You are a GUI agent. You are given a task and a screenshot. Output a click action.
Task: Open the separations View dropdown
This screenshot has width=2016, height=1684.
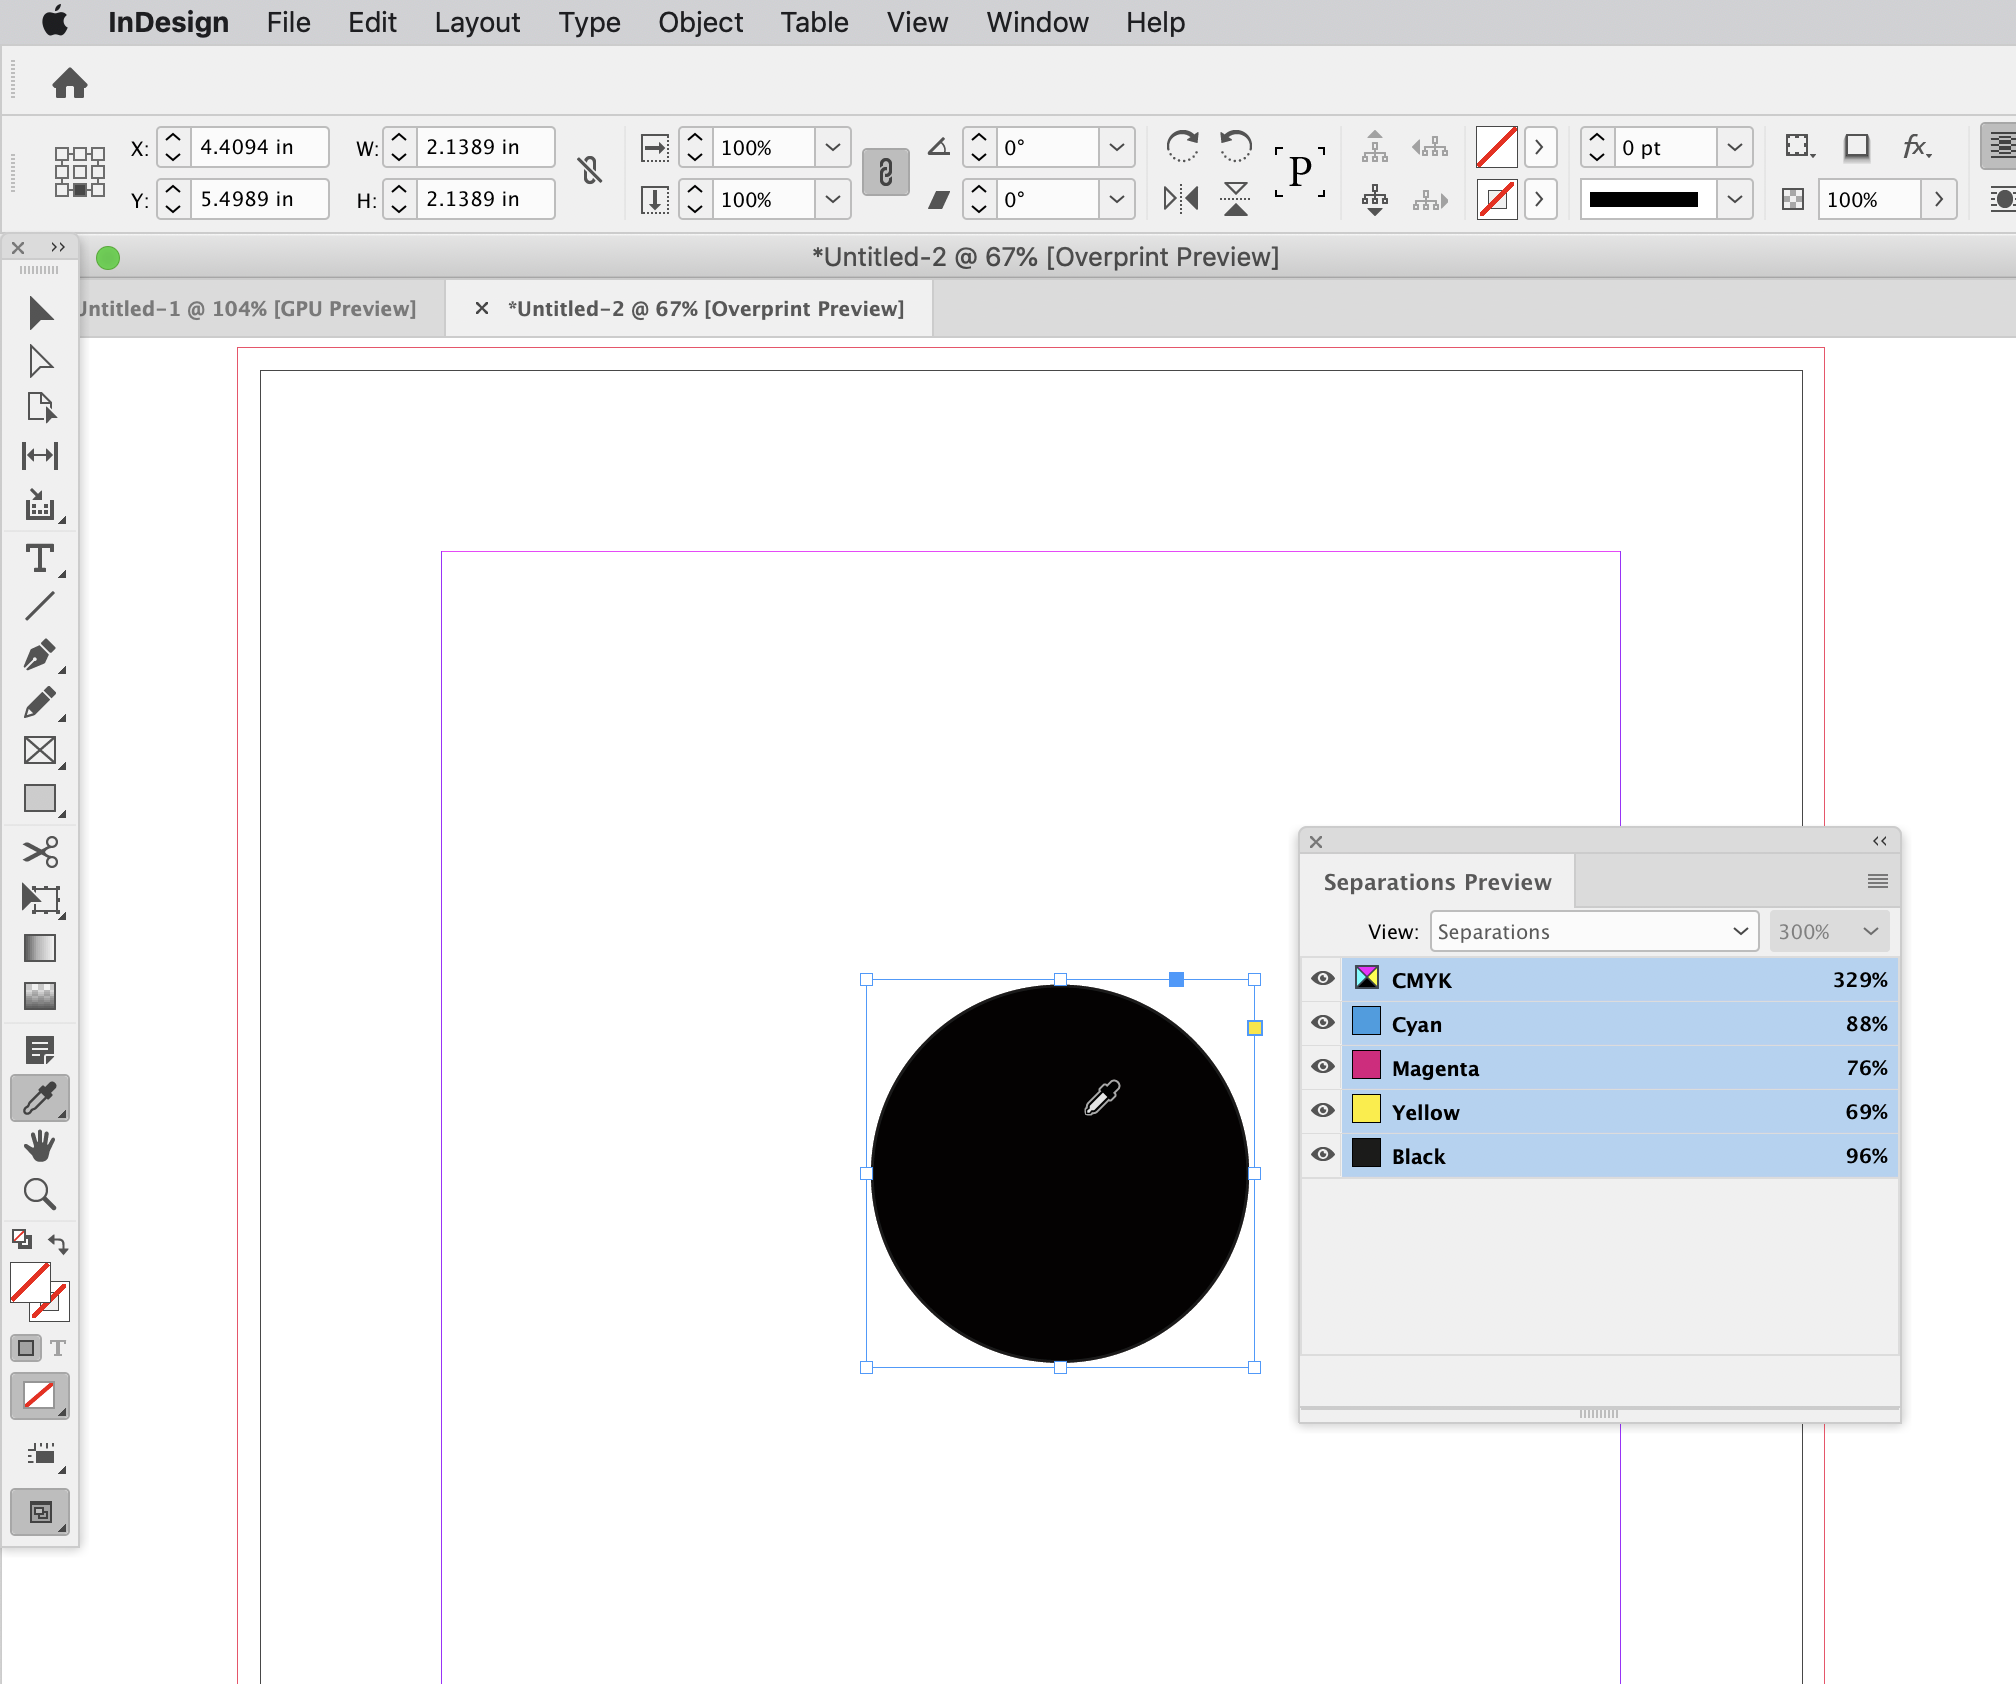click(x=1594, y=931)
